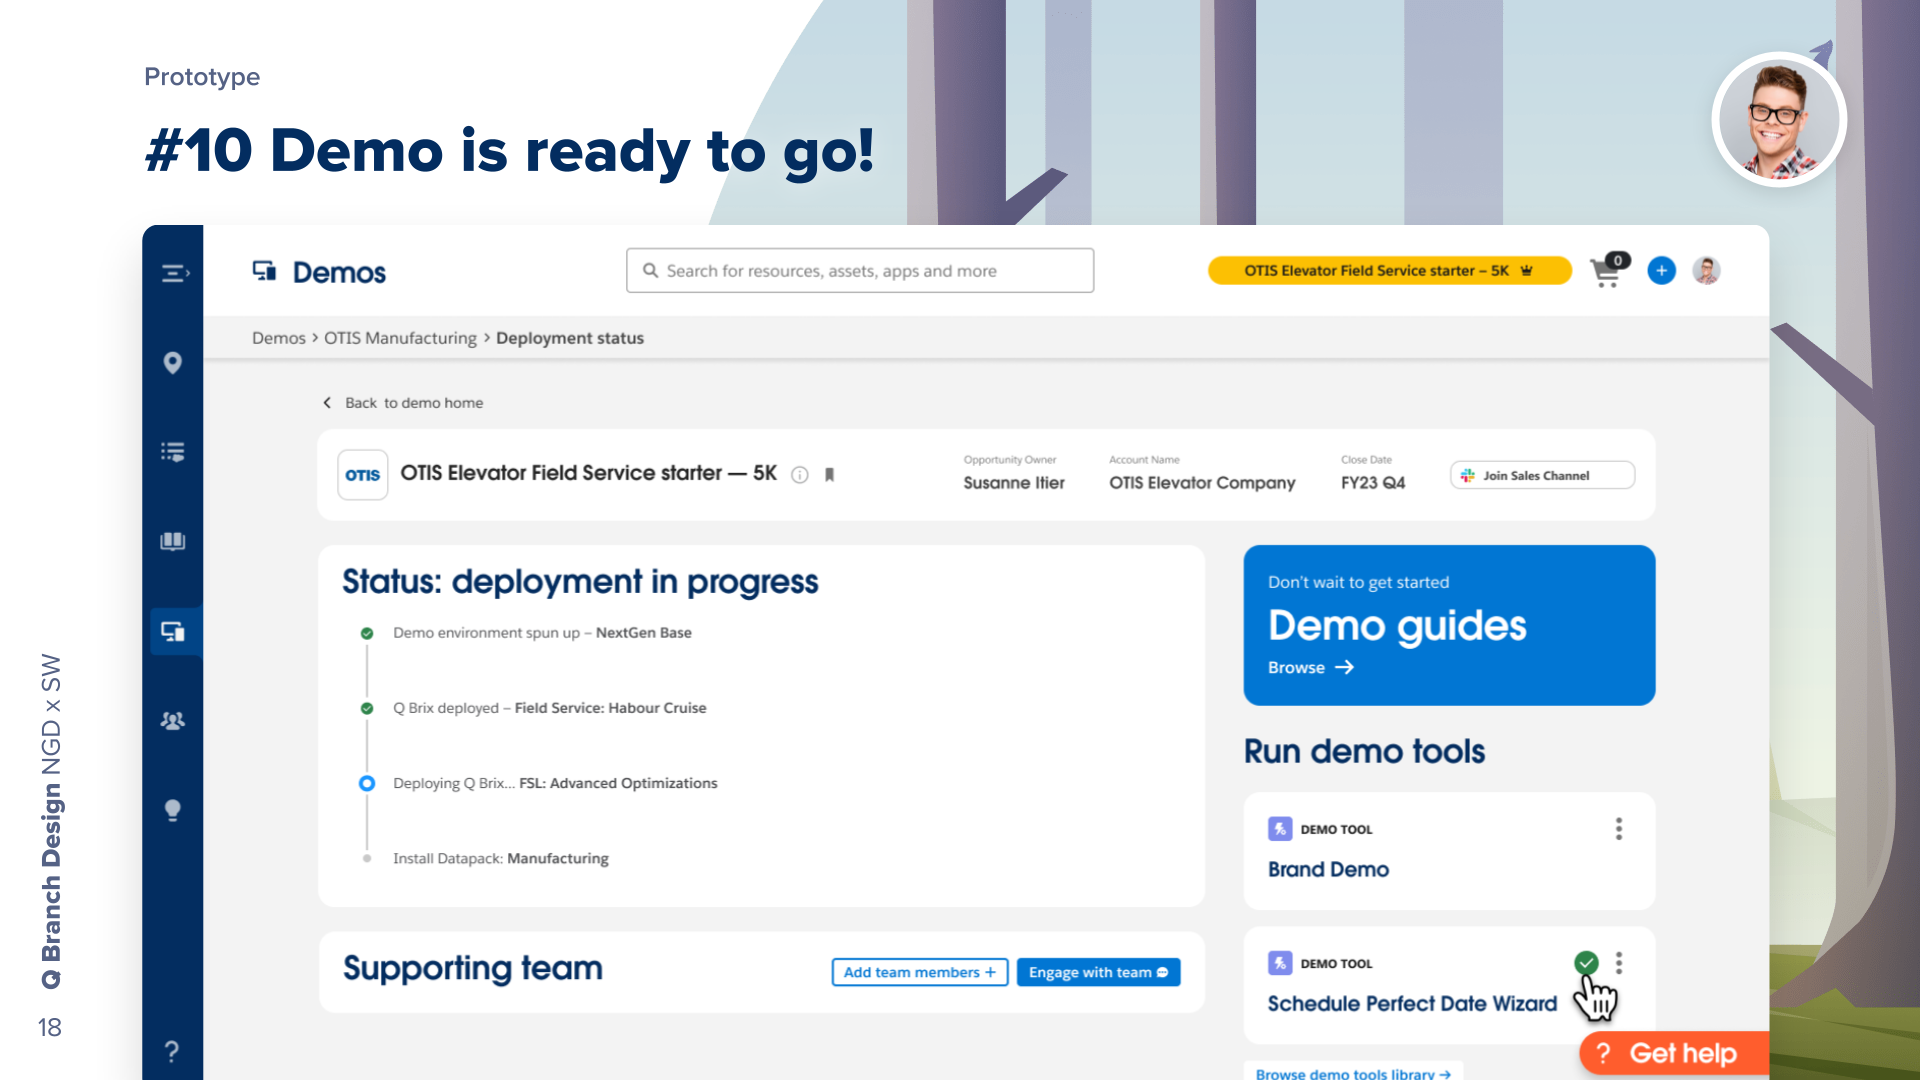The width and height of the screenshot is (1920, 1080).
Task: Click the green check on Schedule Wizard
Action: point(1586,963)
